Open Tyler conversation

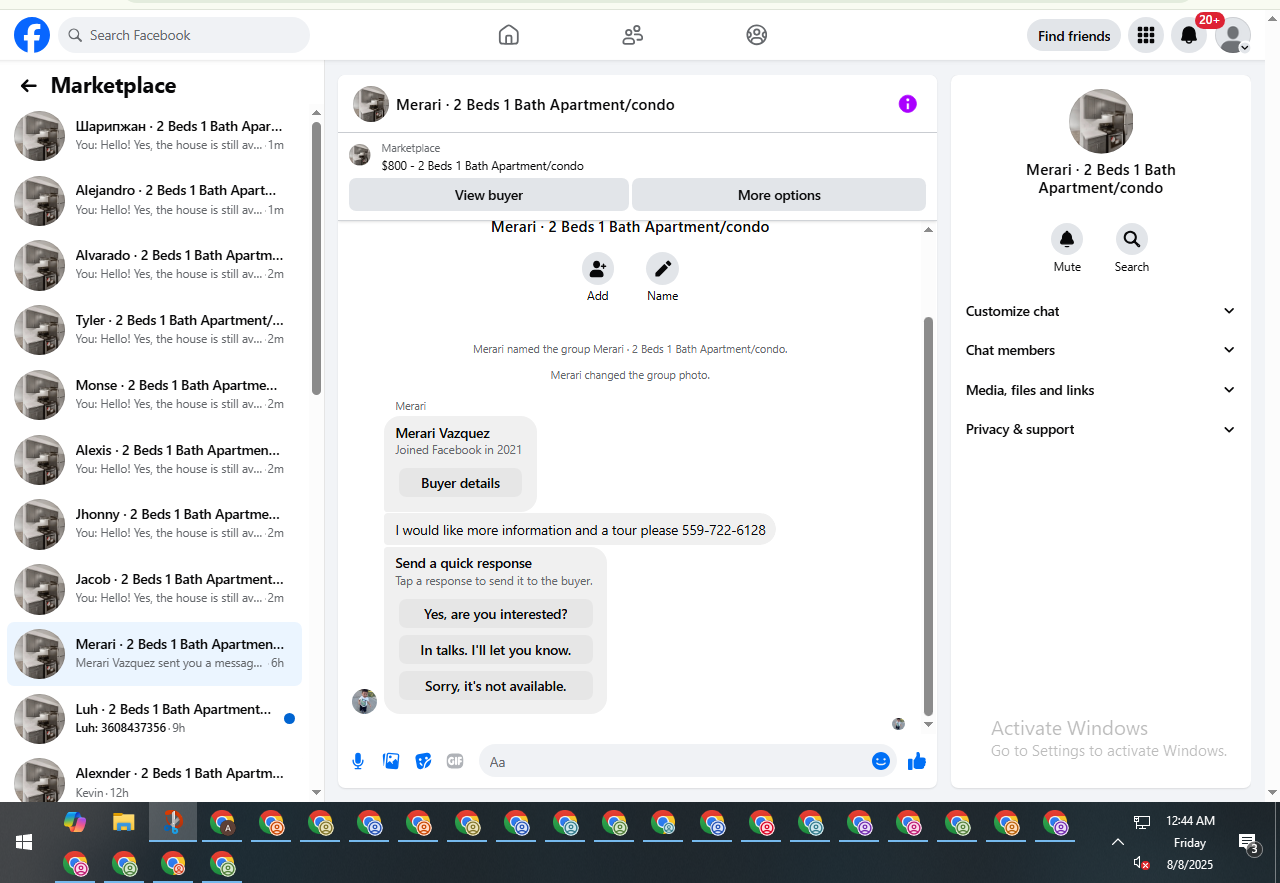pos(154,330)
